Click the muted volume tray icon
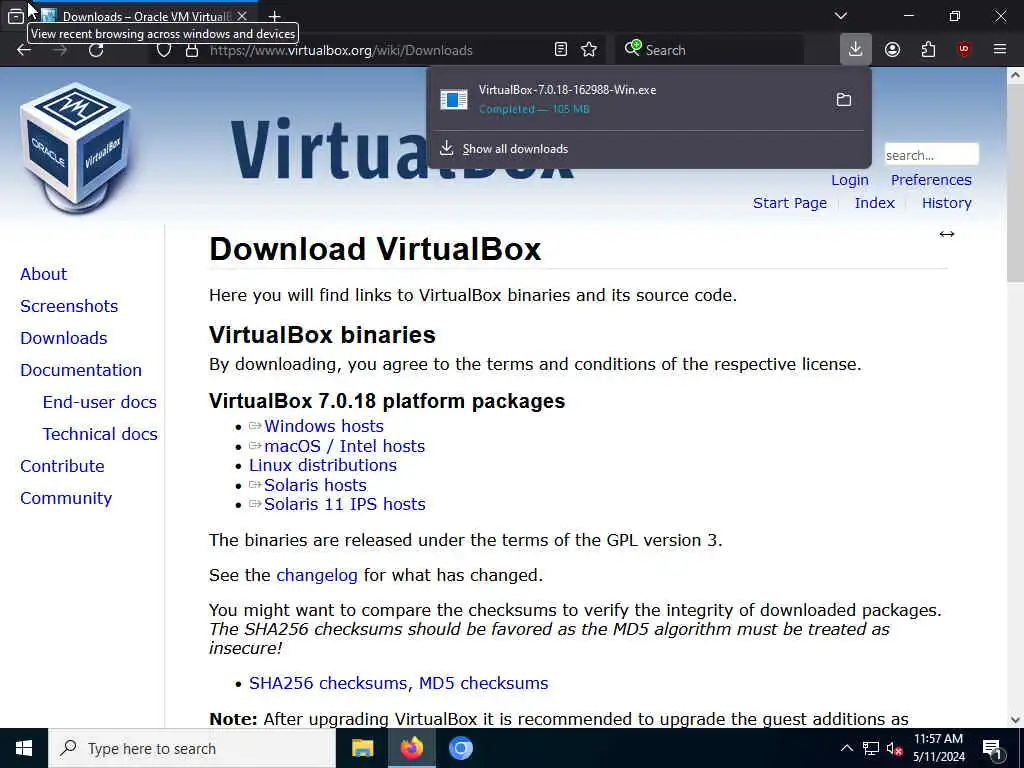This screenshot has width=1024, height=768. (x=894, y=748)
